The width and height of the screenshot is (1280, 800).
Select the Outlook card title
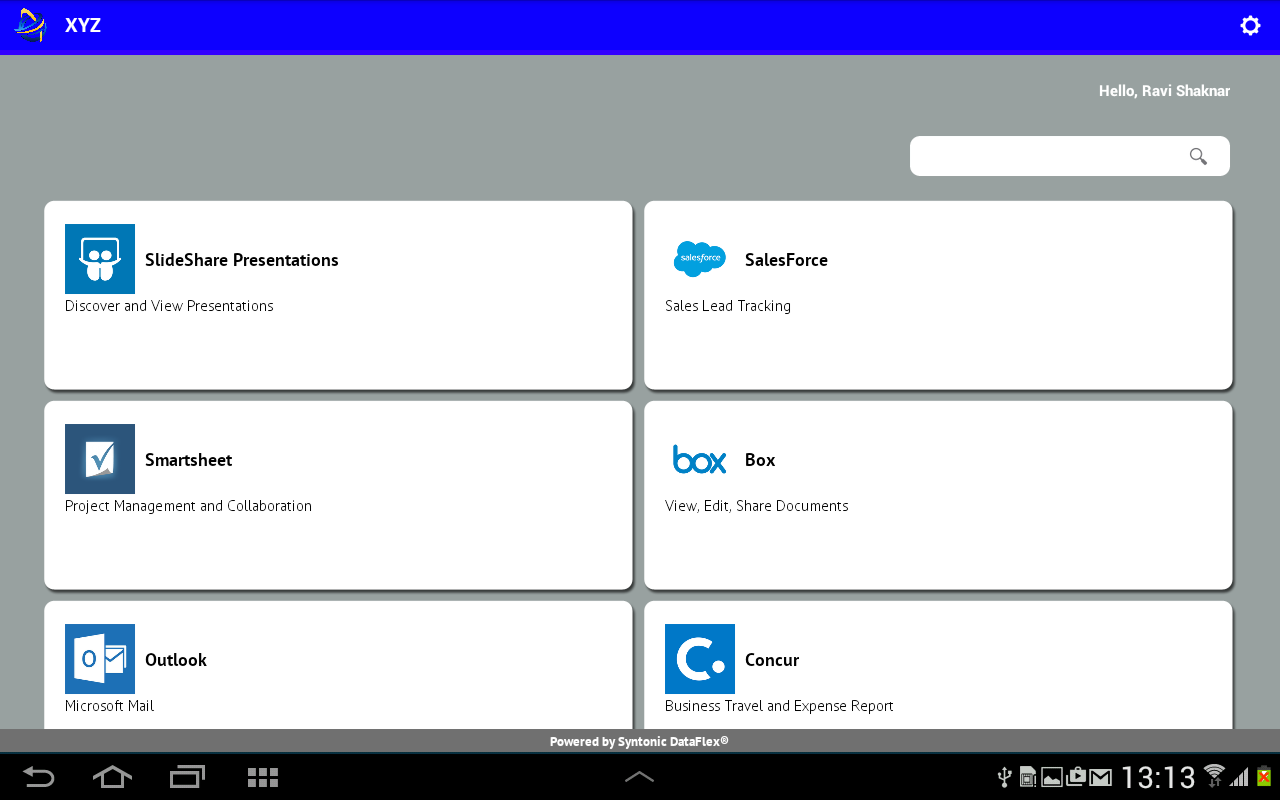tap(176, 660)
